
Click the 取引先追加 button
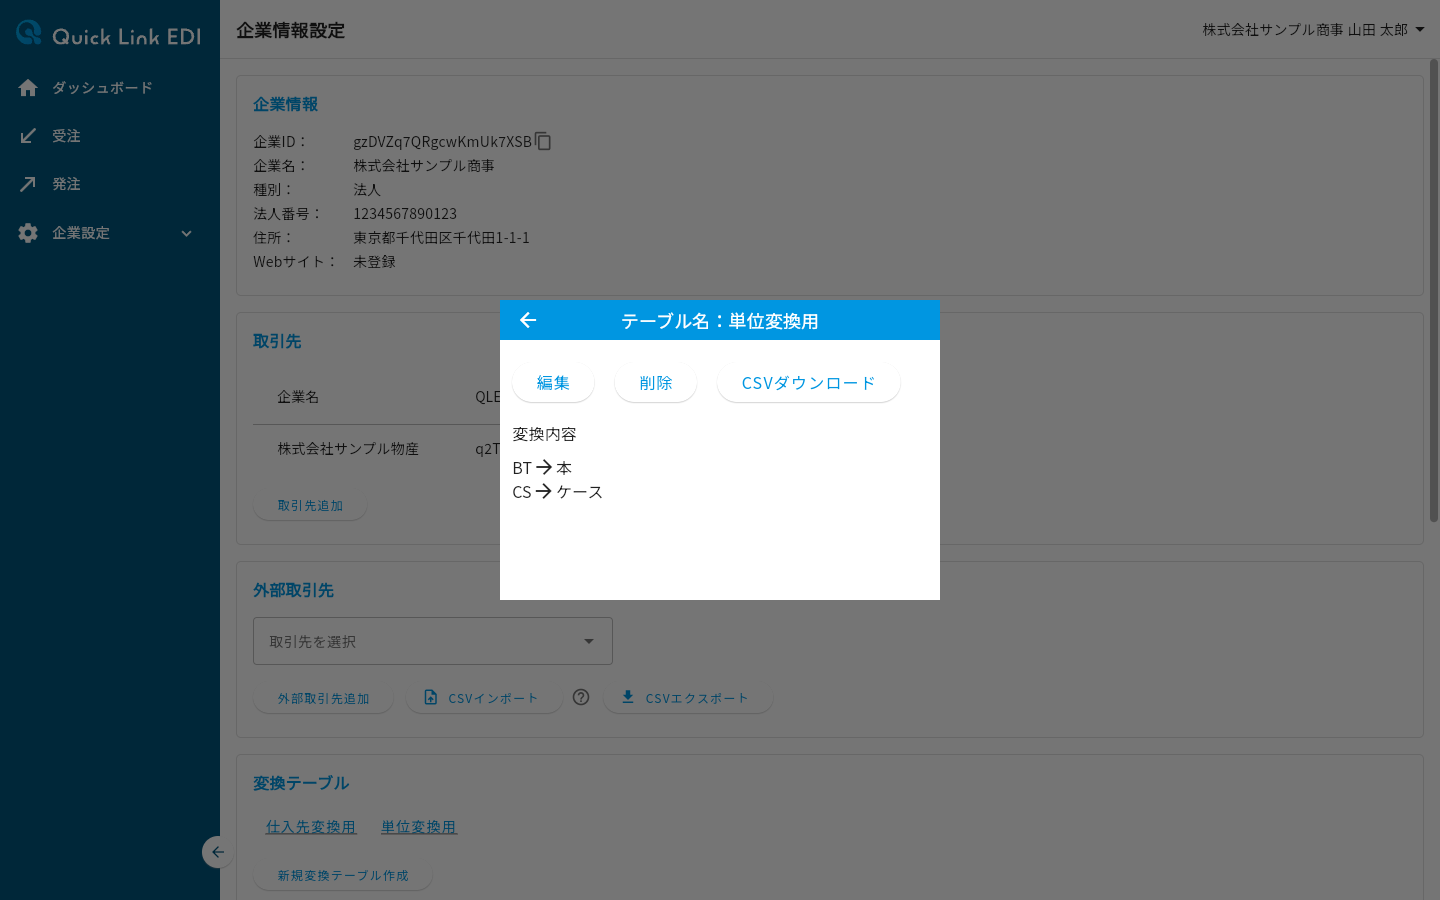tap(310, 506)
